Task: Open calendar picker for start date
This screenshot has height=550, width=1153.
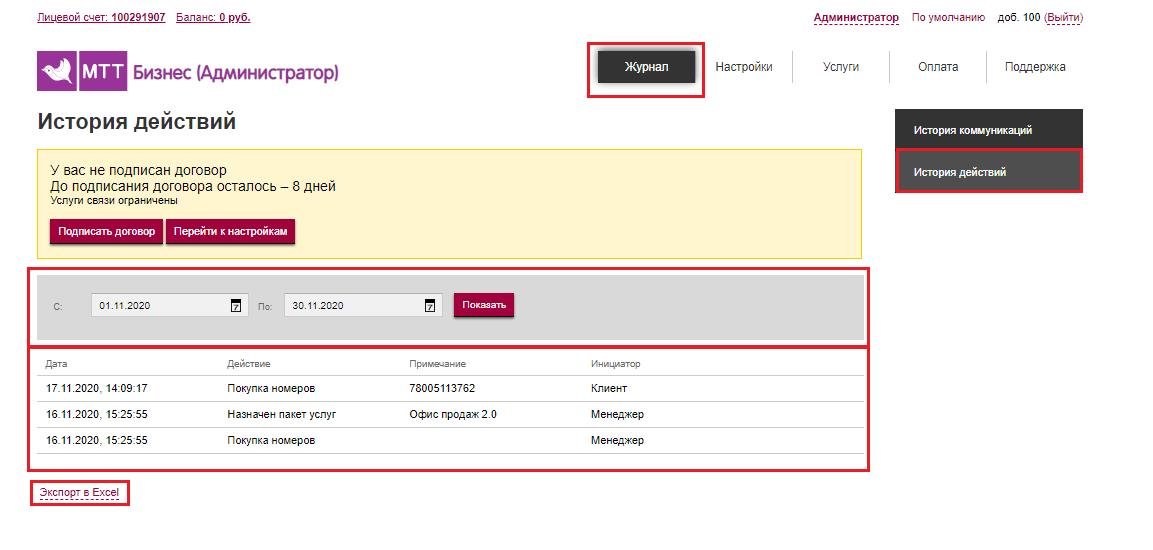Action: 235,306
